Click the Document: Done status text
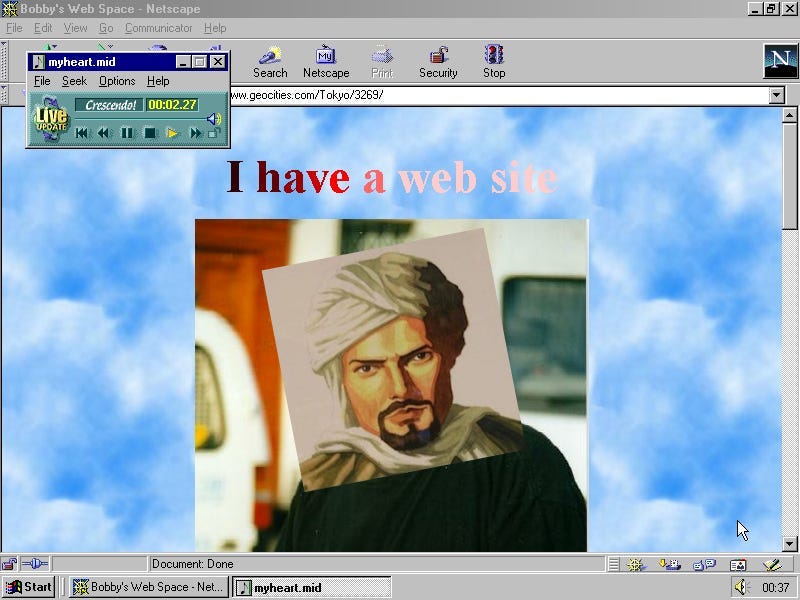 click(192, 564)
